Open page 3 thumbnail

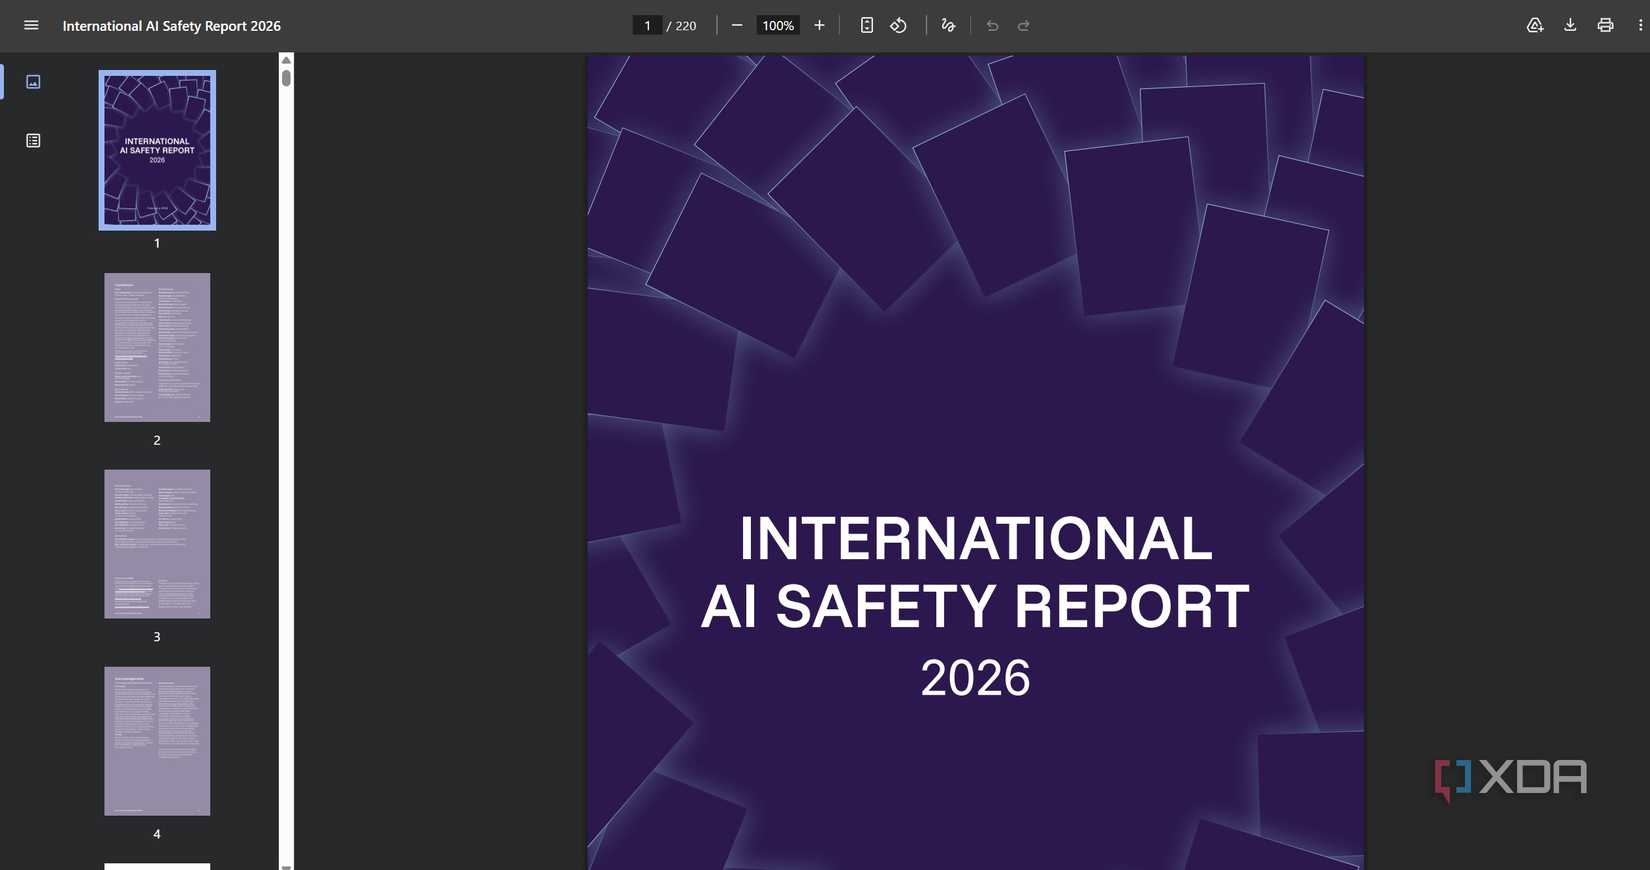click(157, 544)
